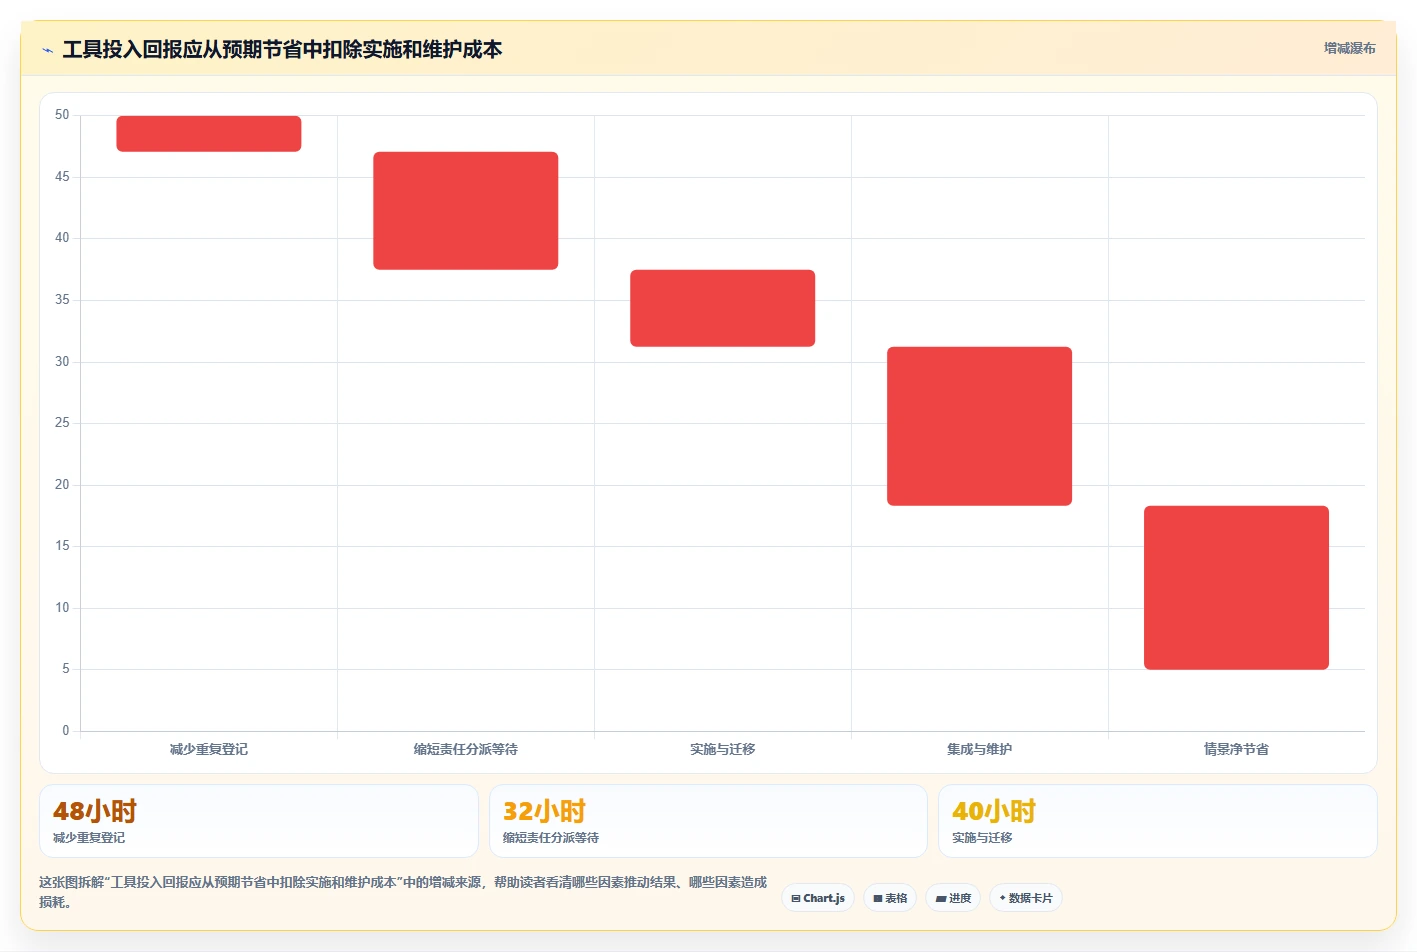Viewport: 1417px width, 952px height.
Task: Open the 48小时 stat card
Action: tap(259, 821)
